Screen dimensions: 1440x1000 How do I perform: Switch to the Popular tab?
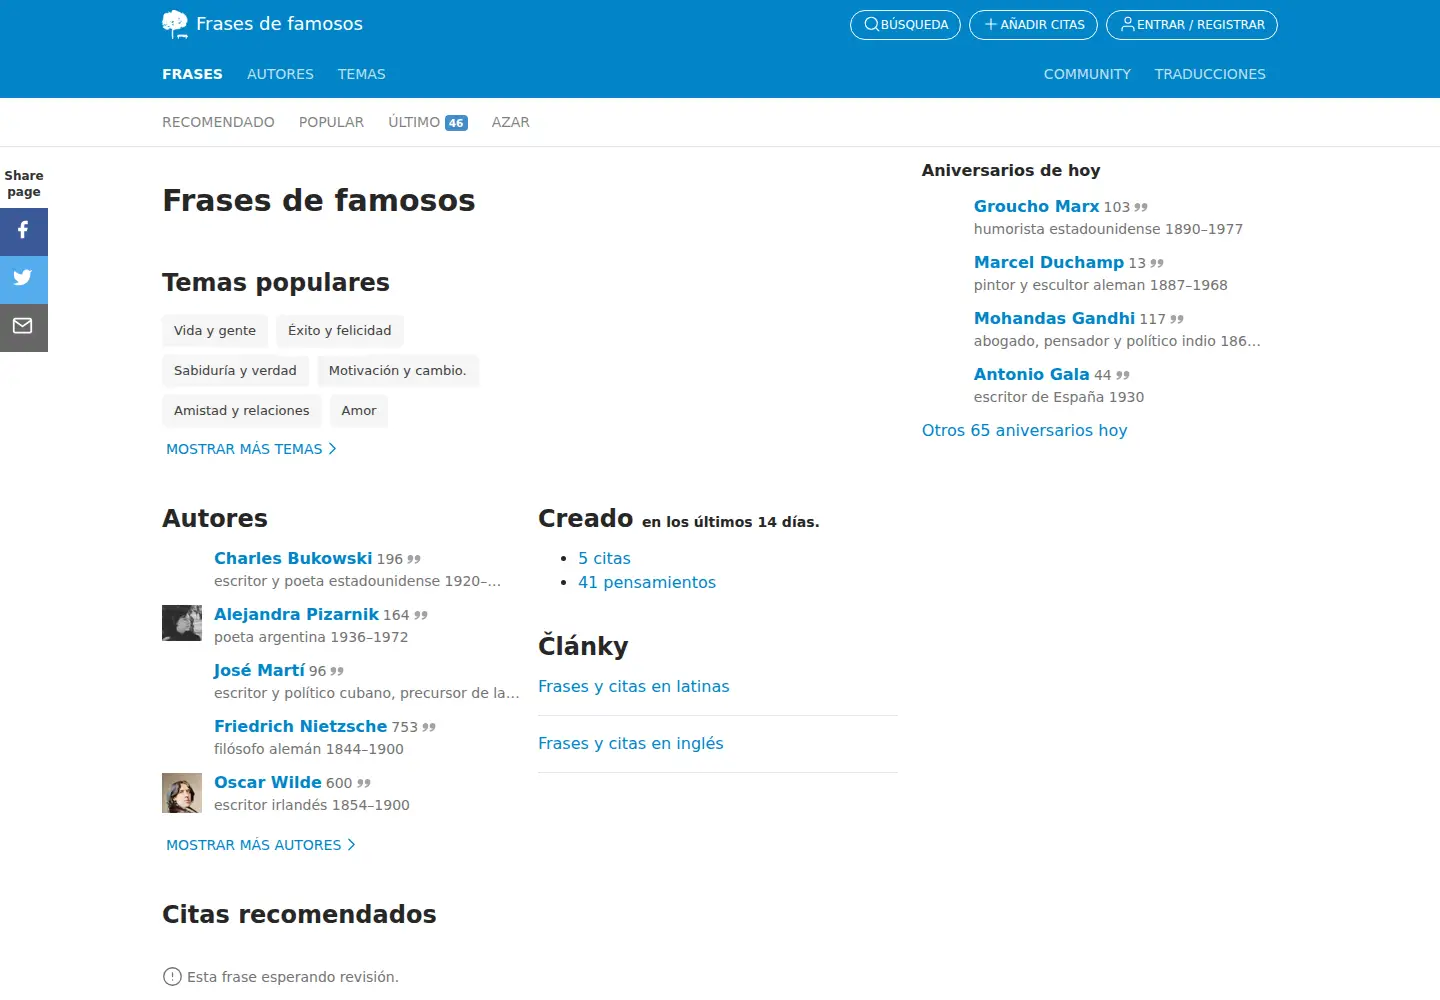point(331,122)
